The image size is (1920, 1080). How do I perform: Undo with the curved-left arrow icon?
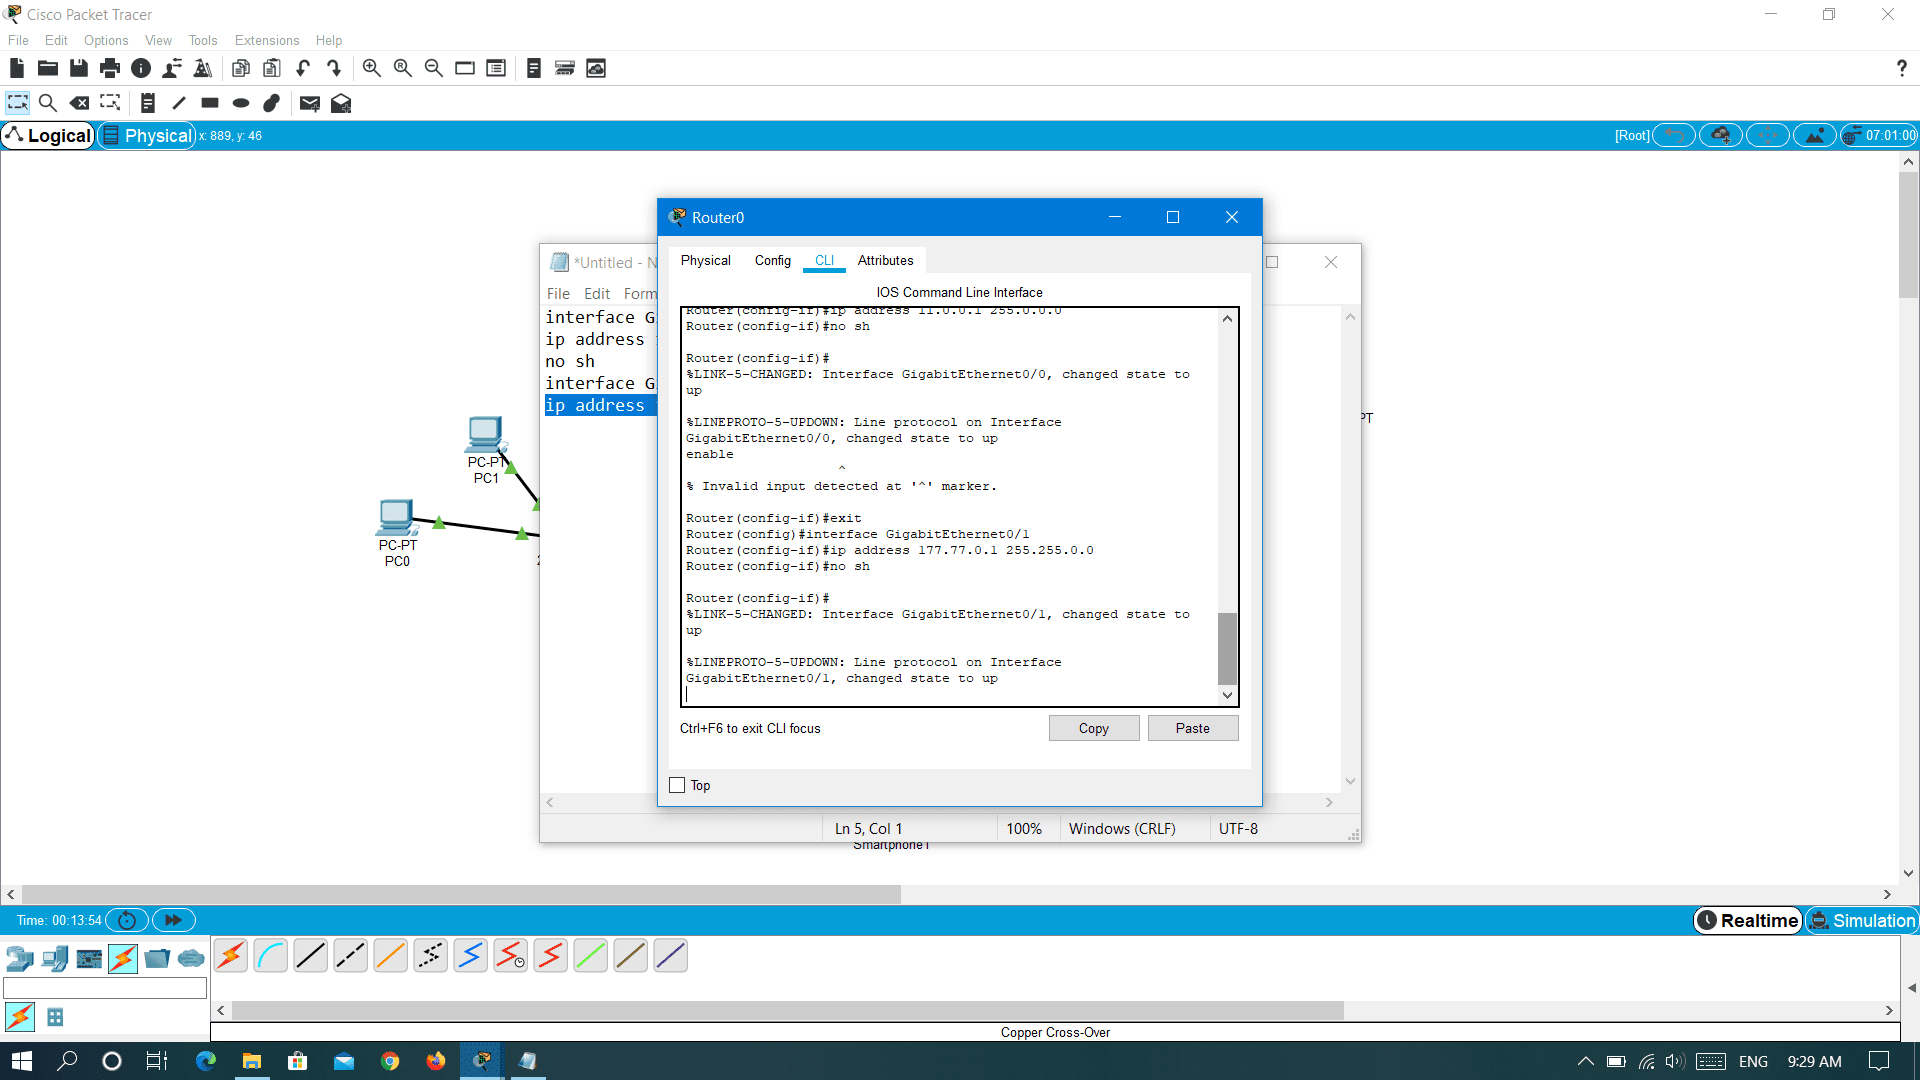(x=303, y=68)
